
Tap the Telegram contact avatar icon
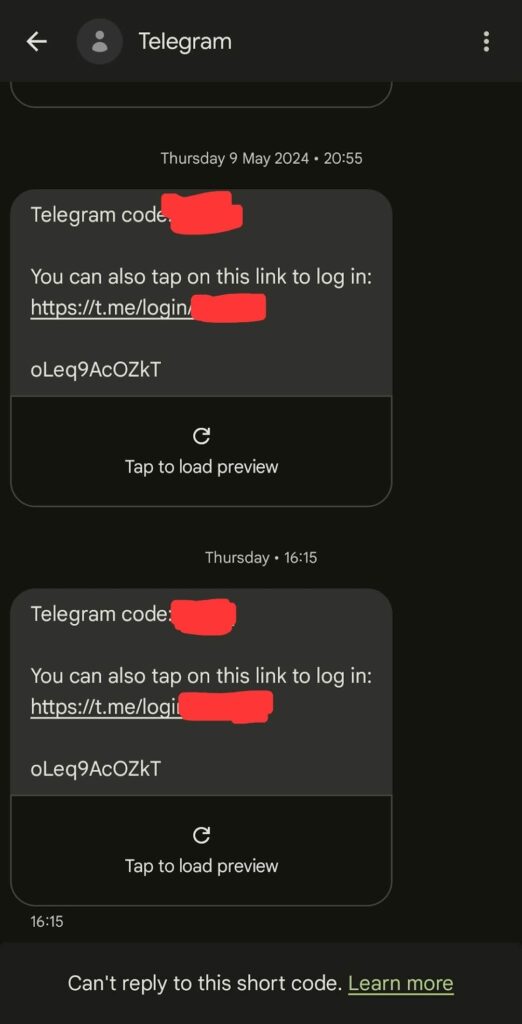click(100, 42)
